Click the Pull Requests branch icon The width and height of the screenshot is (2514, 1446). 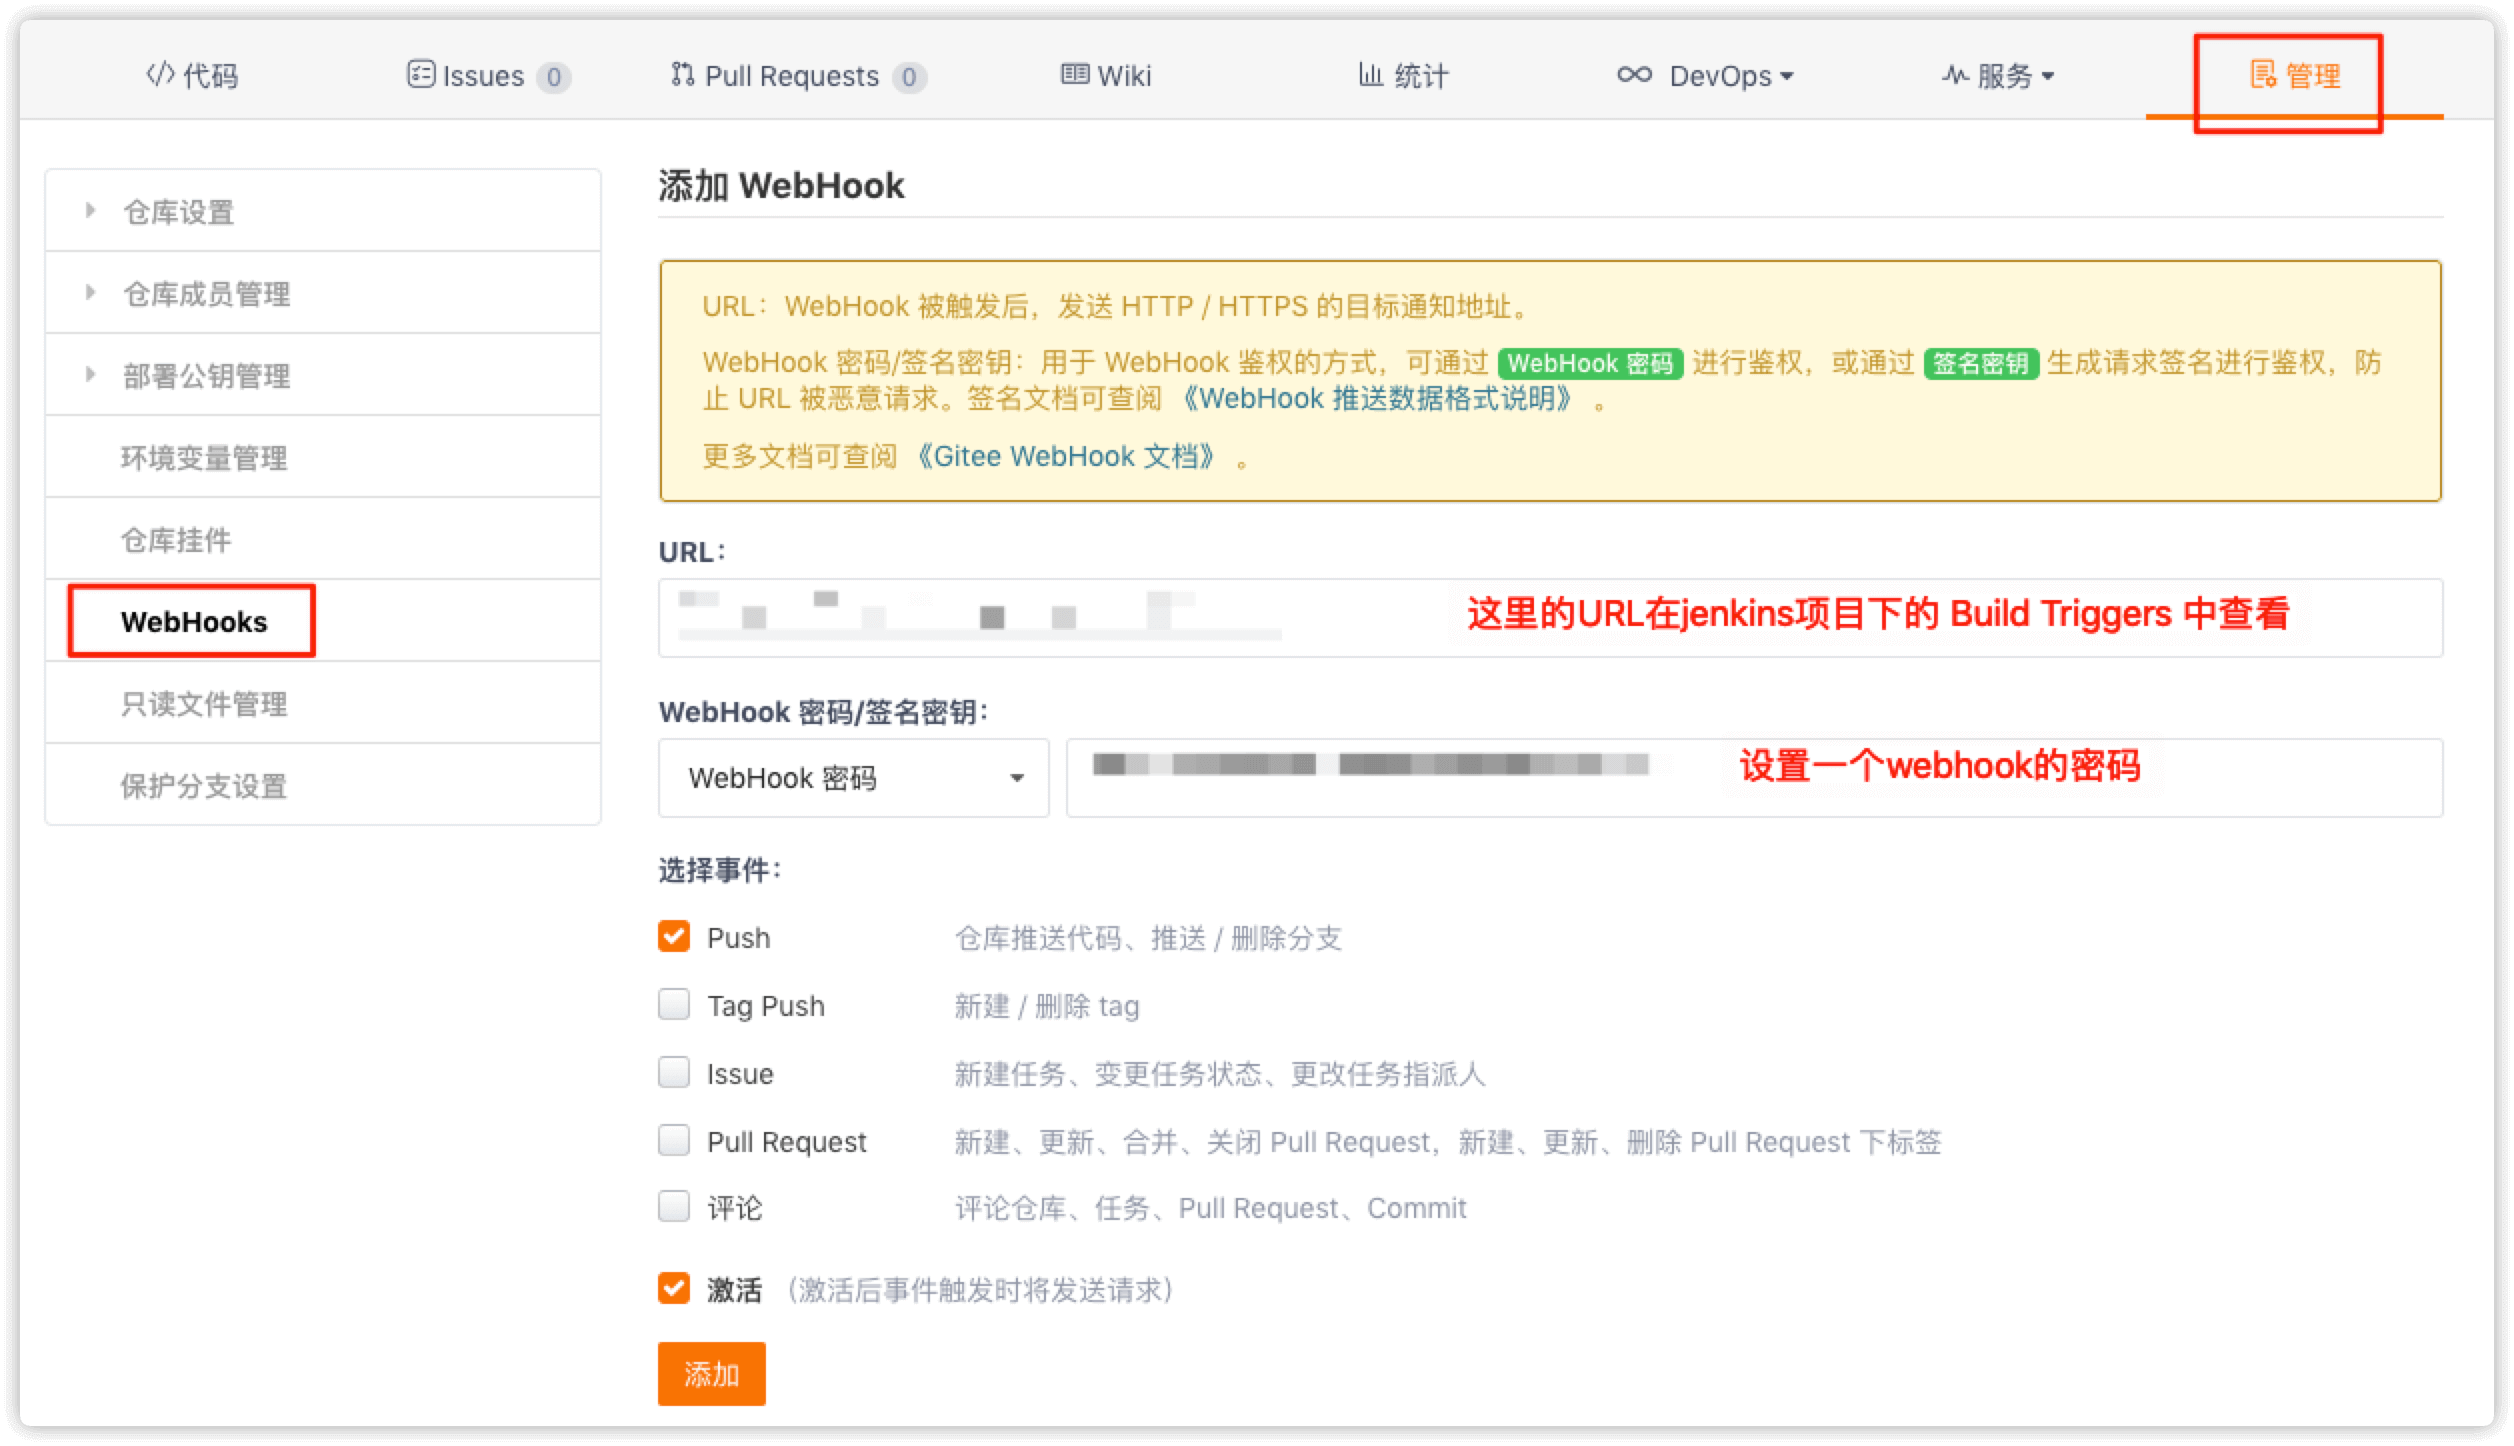[x=682, y=75]
